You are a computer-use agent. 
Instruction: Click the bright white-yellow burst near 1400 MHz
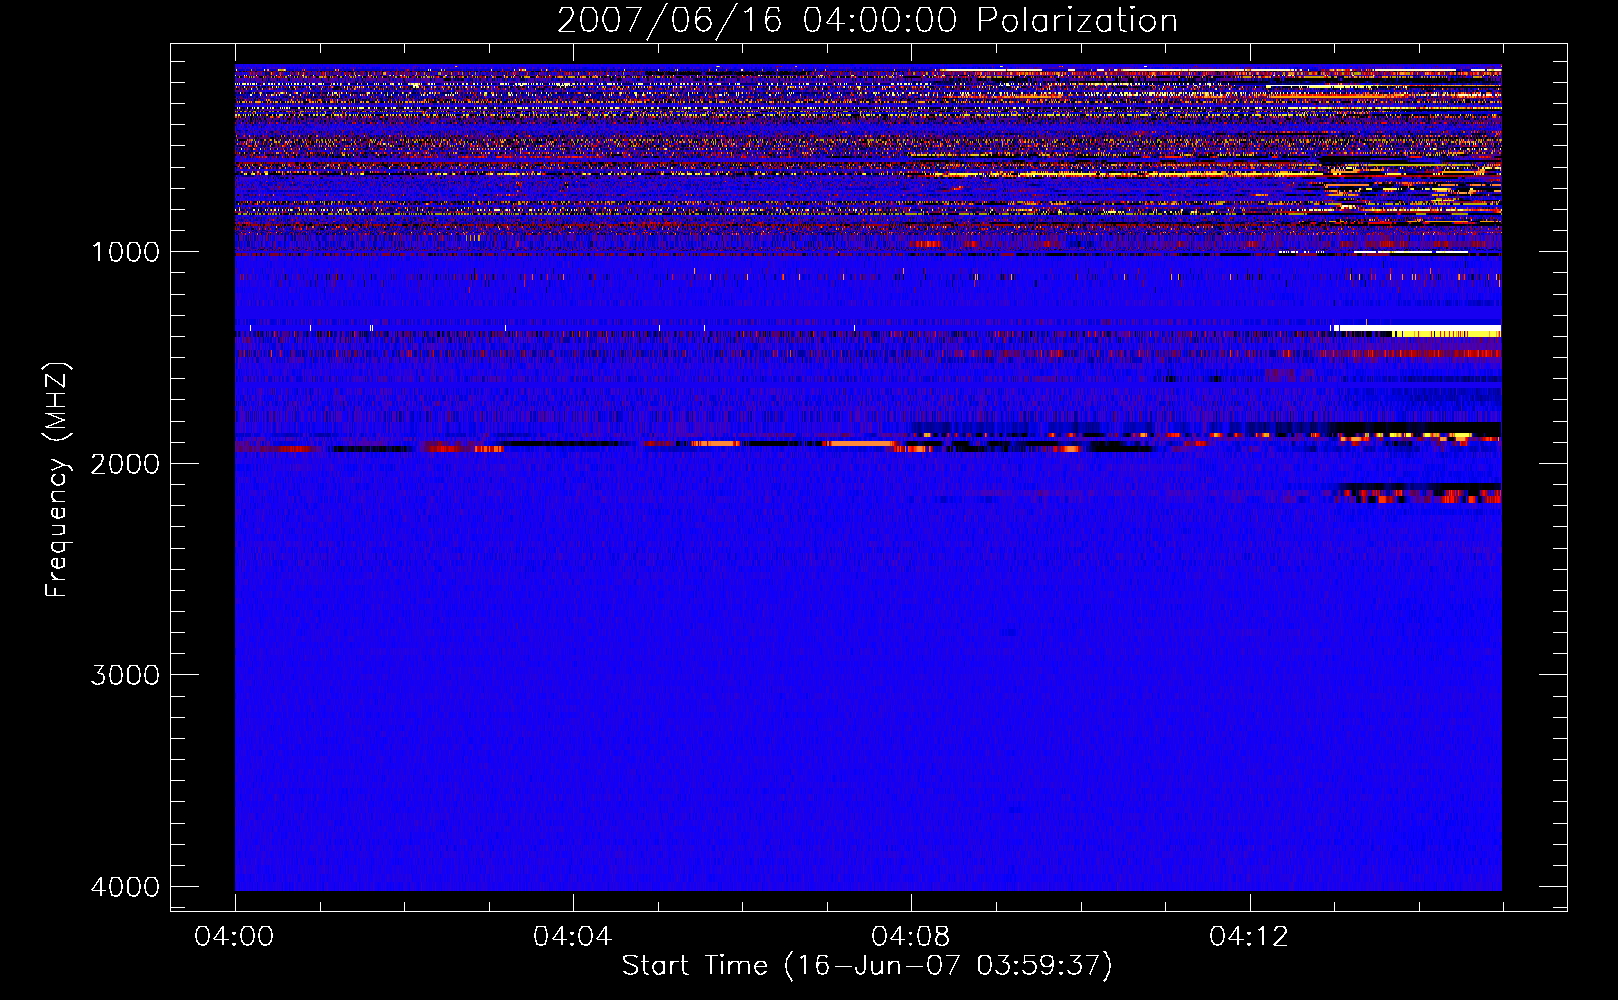pyautogui.click(x=1417, y=330)
